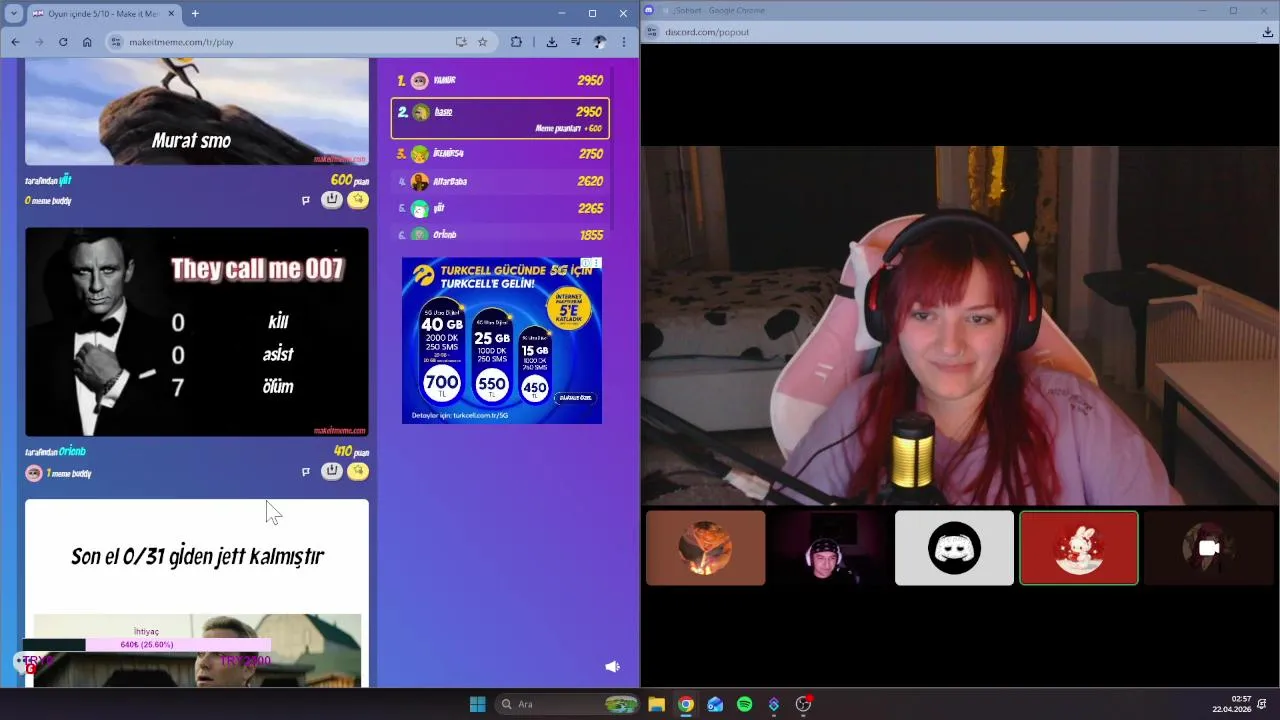The image size is (1280, 720).
Task: Star the They call me 007 meme
Action: 358,471
